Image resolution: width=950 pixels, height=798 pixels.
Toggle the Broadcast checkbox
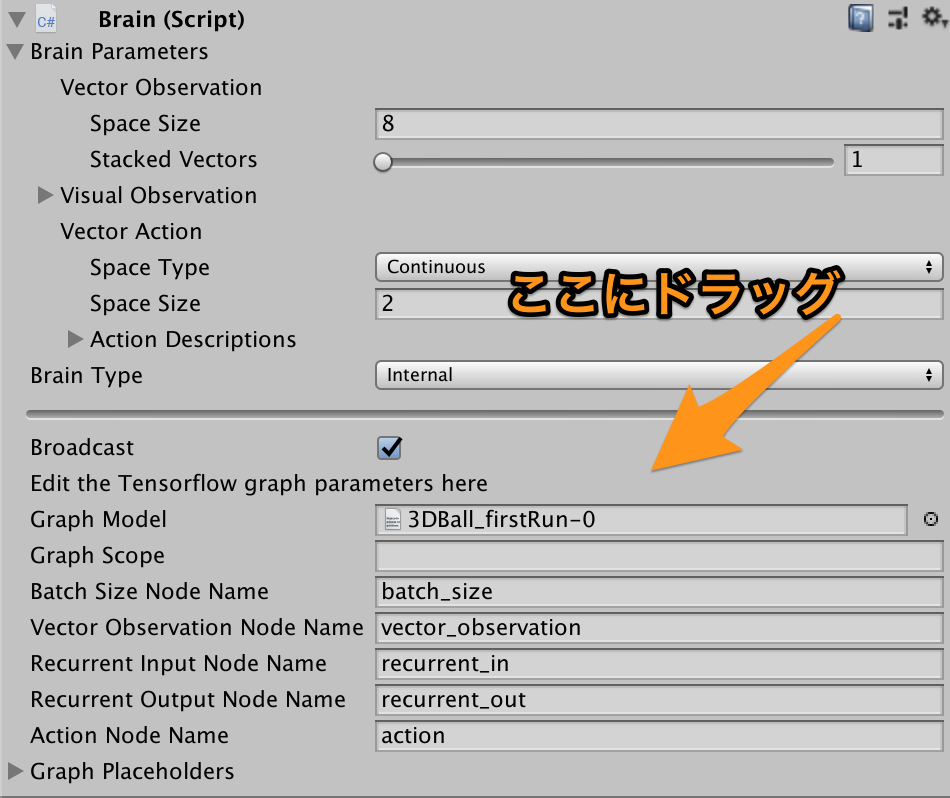point(388,447)
